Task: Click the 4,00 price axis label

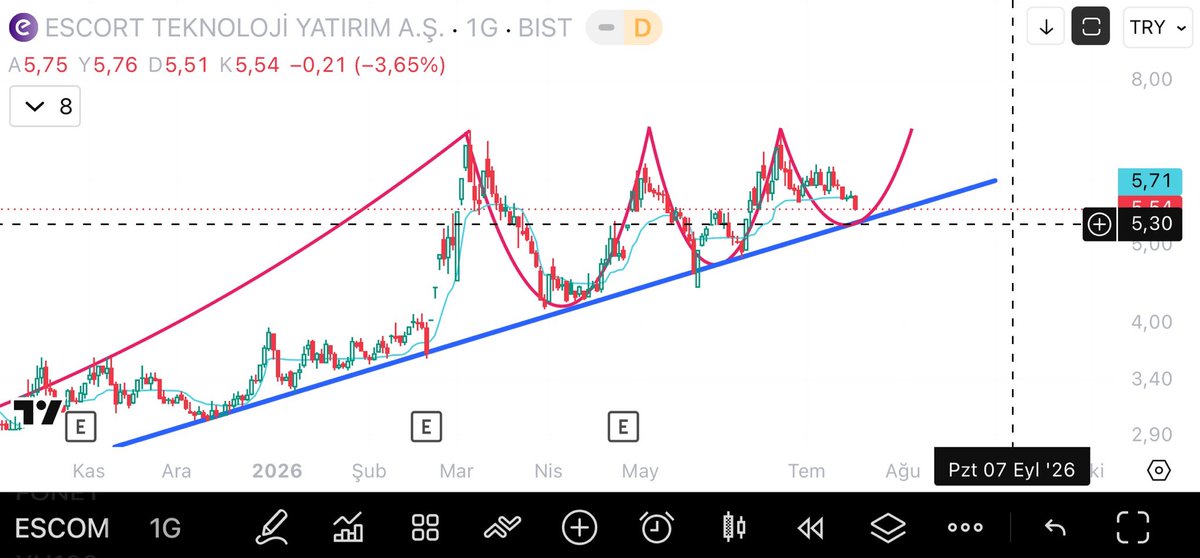Action: pos(1150,322)
